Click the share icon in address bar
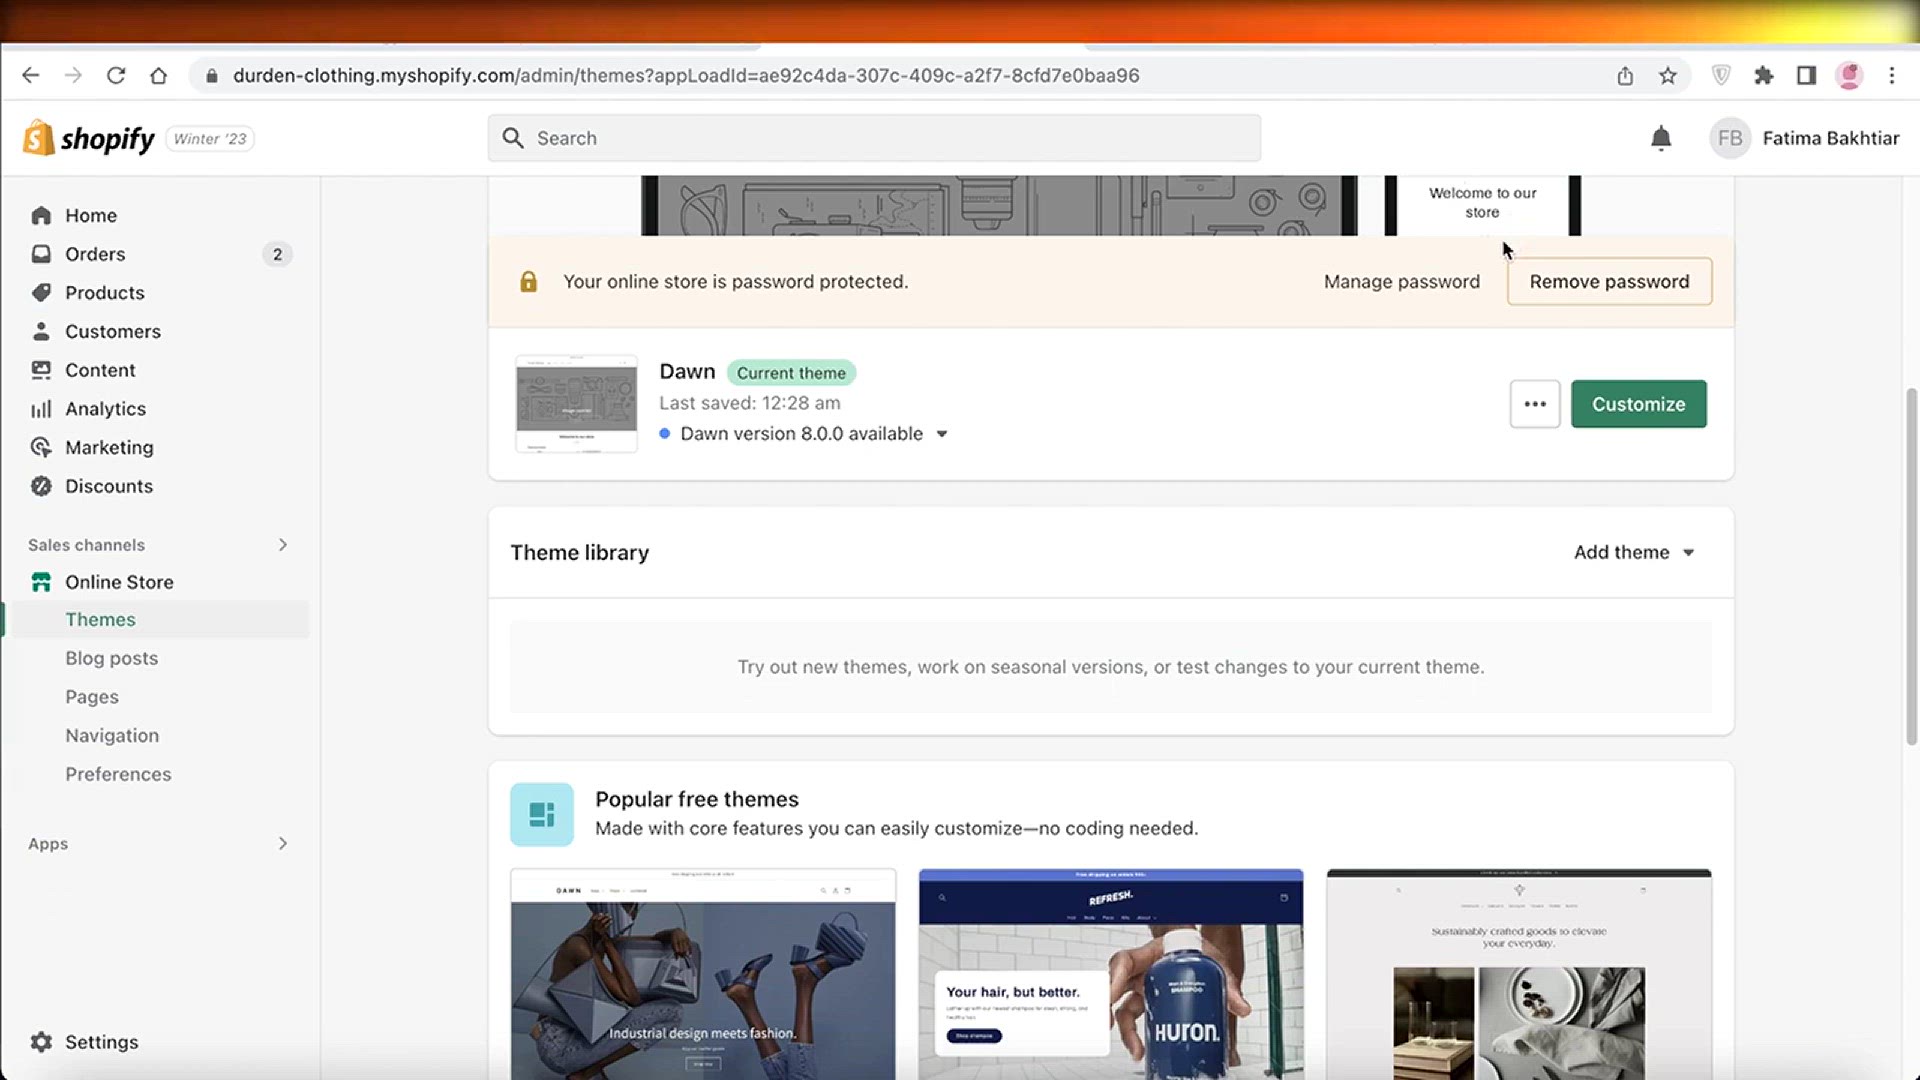1920x1080 pixels. (x=1625, y=75)
